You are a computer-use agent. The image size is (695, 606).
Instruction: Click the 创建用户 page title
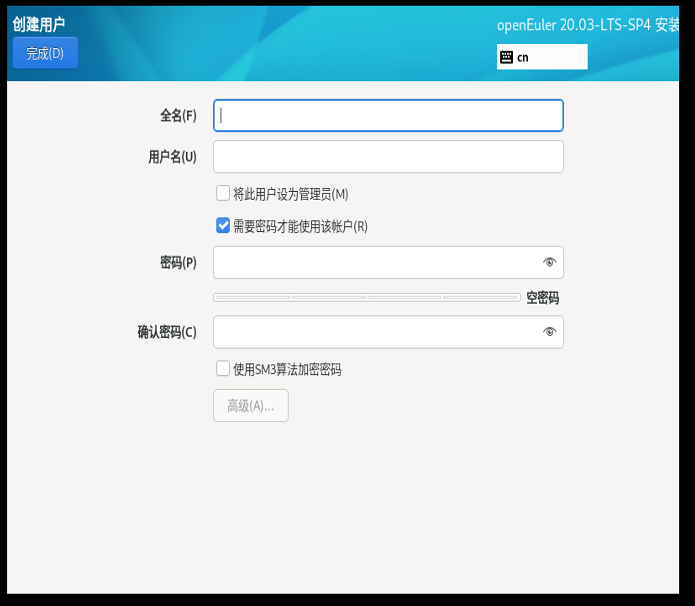click(x=39, y=24)
